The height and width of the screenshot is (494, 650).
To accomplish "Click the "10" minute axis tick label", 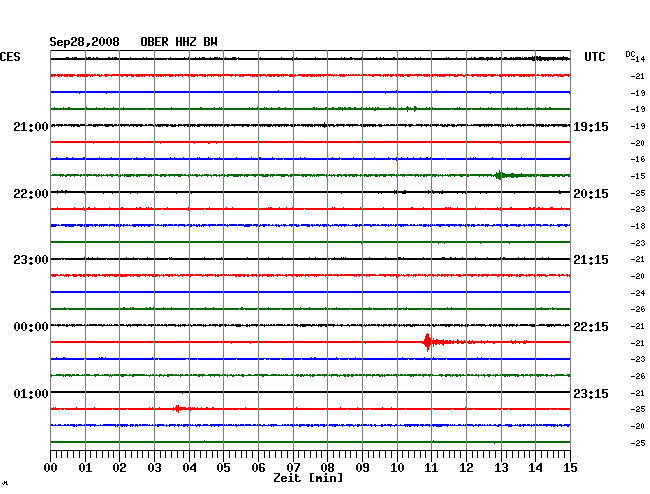I will coord(397,467).
